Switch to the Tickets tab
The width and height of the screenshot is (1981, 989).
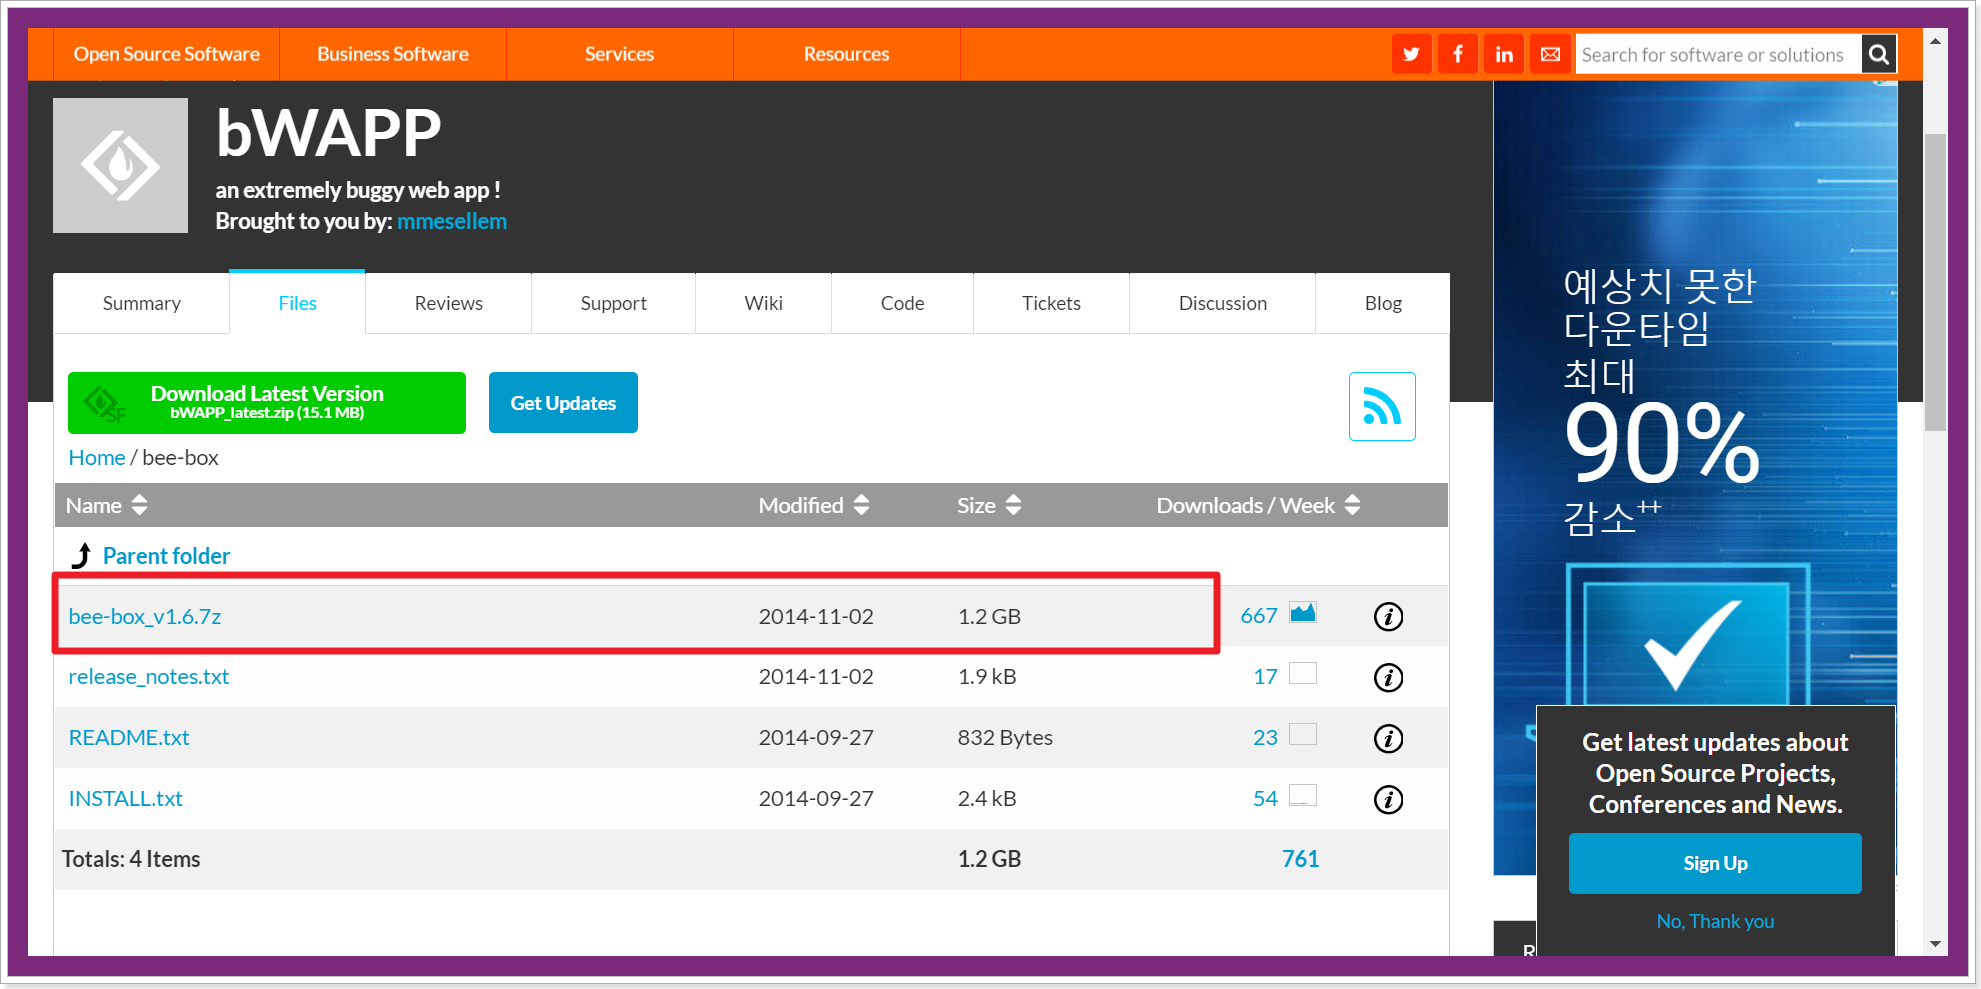coord(1051,303)
